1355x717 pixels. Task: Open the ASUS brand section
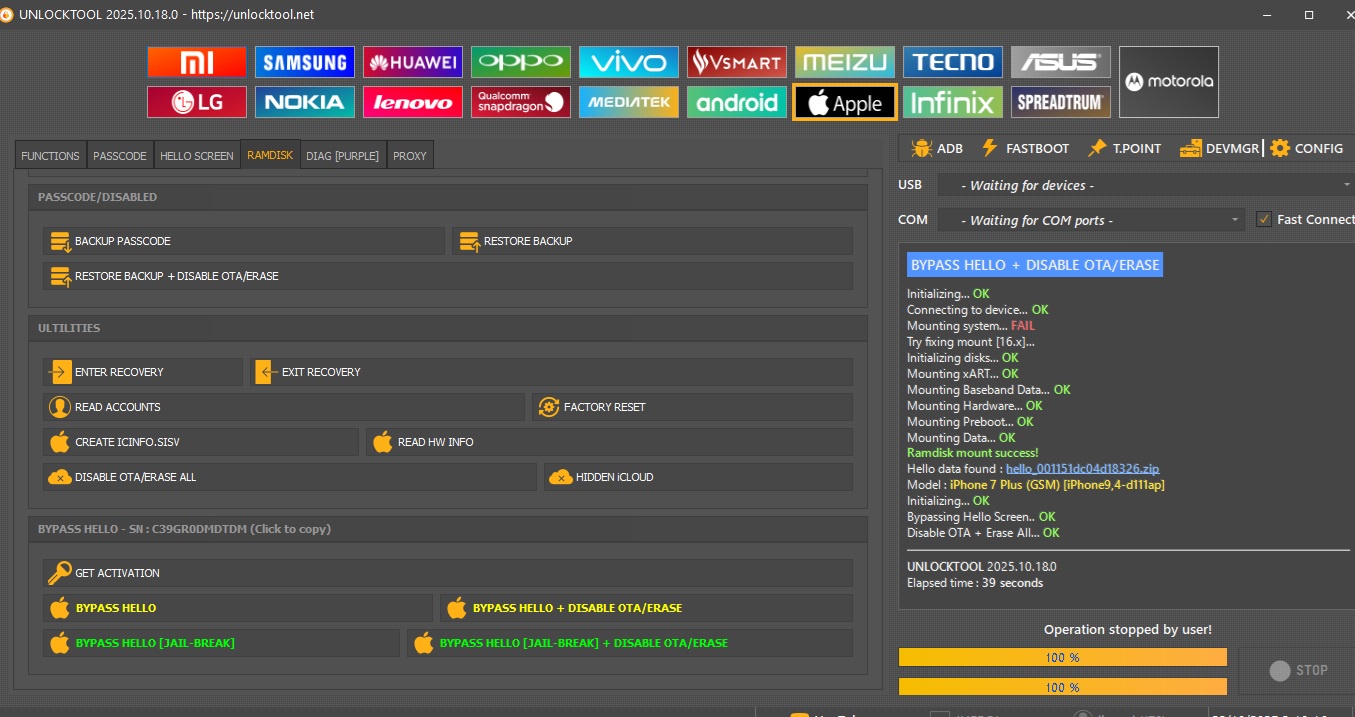[1061, 62]
